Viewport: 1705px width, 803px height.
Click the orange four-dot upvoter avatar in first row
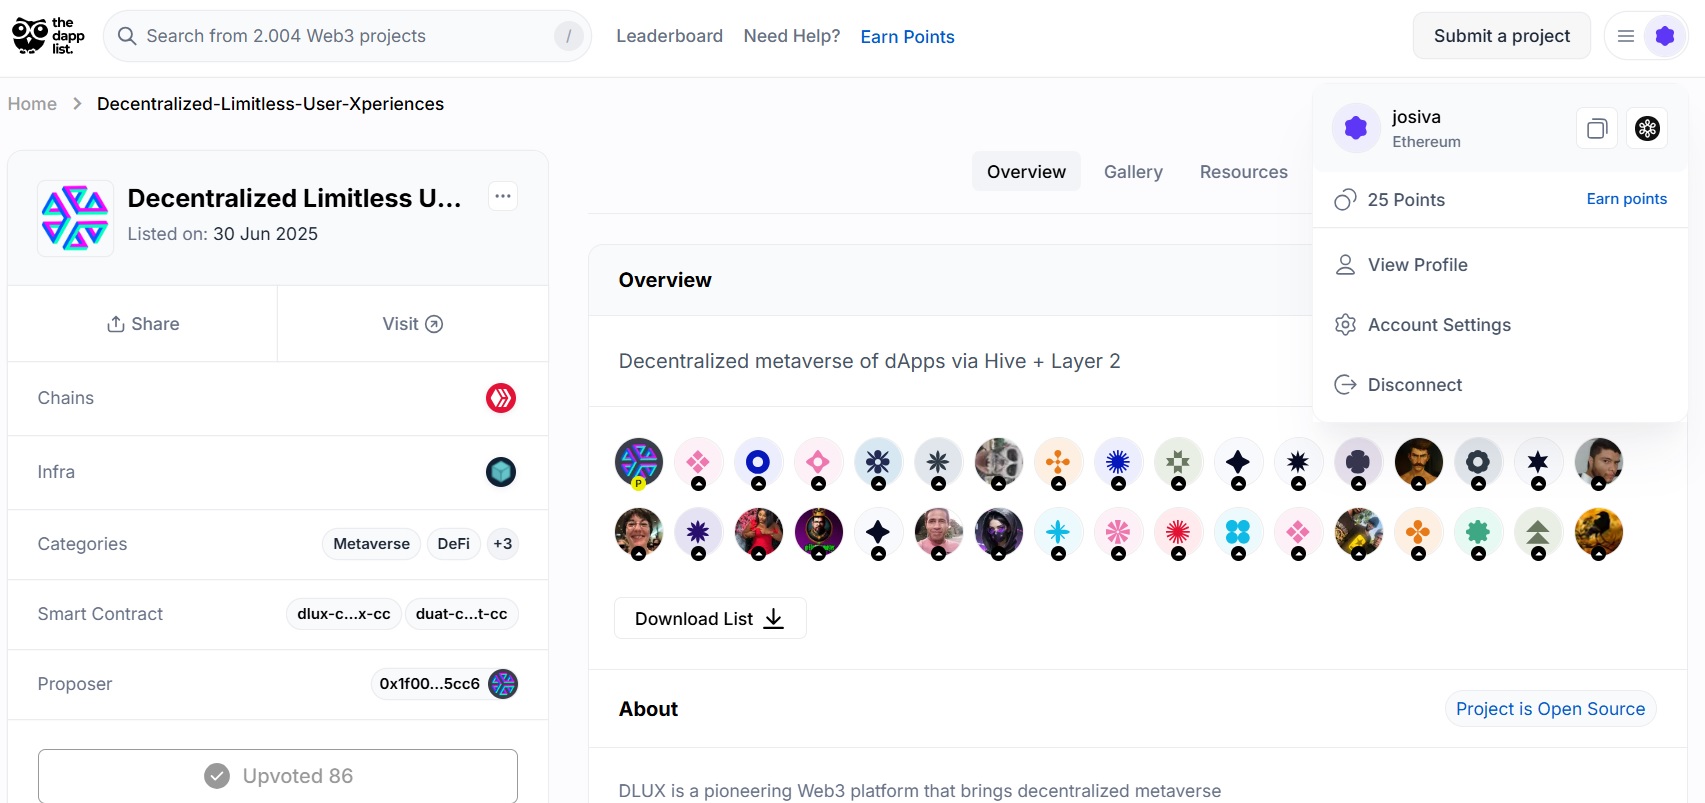tap(1058, 462)
